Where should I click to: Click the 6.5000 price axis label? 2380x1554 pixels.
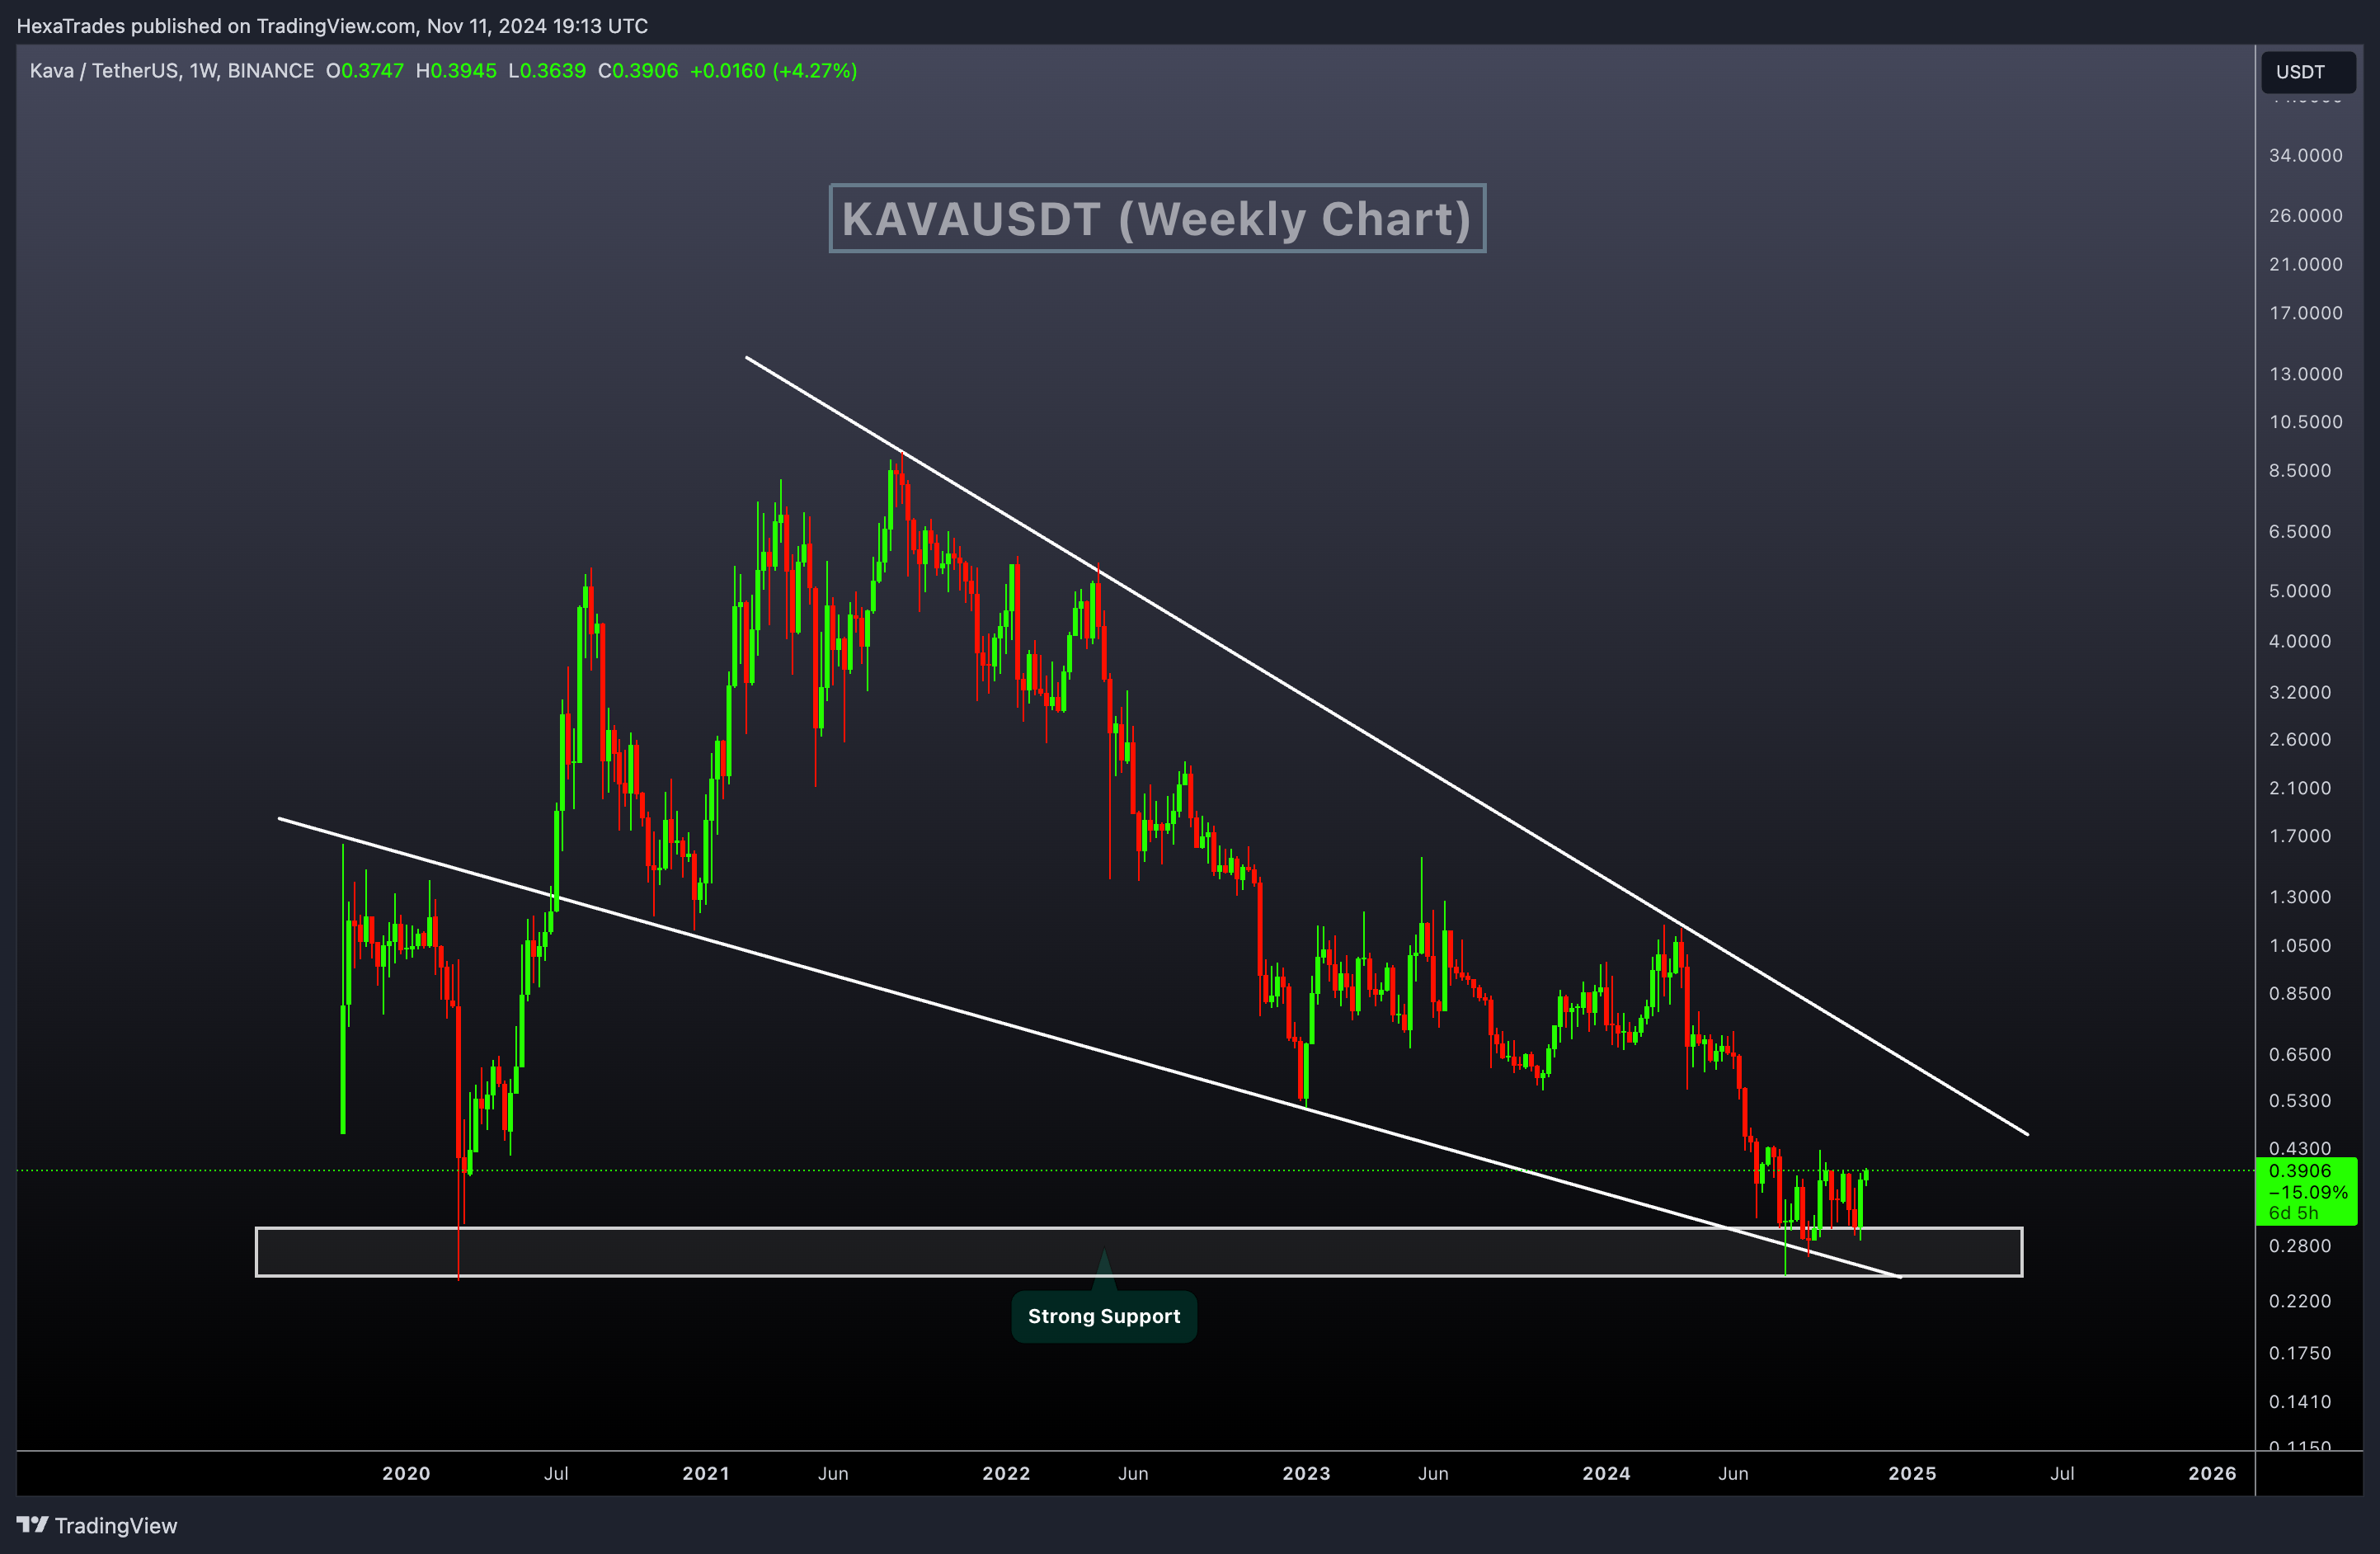click(2299, 531)
